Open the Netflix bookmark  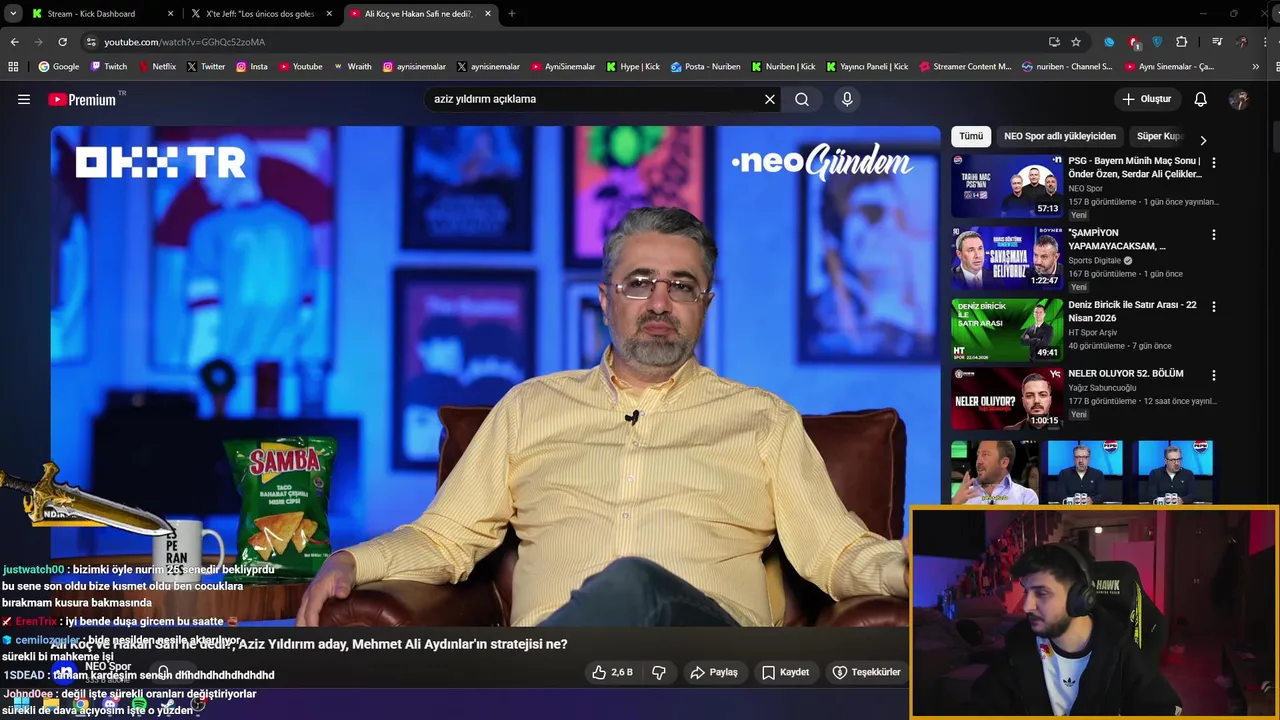157,67
